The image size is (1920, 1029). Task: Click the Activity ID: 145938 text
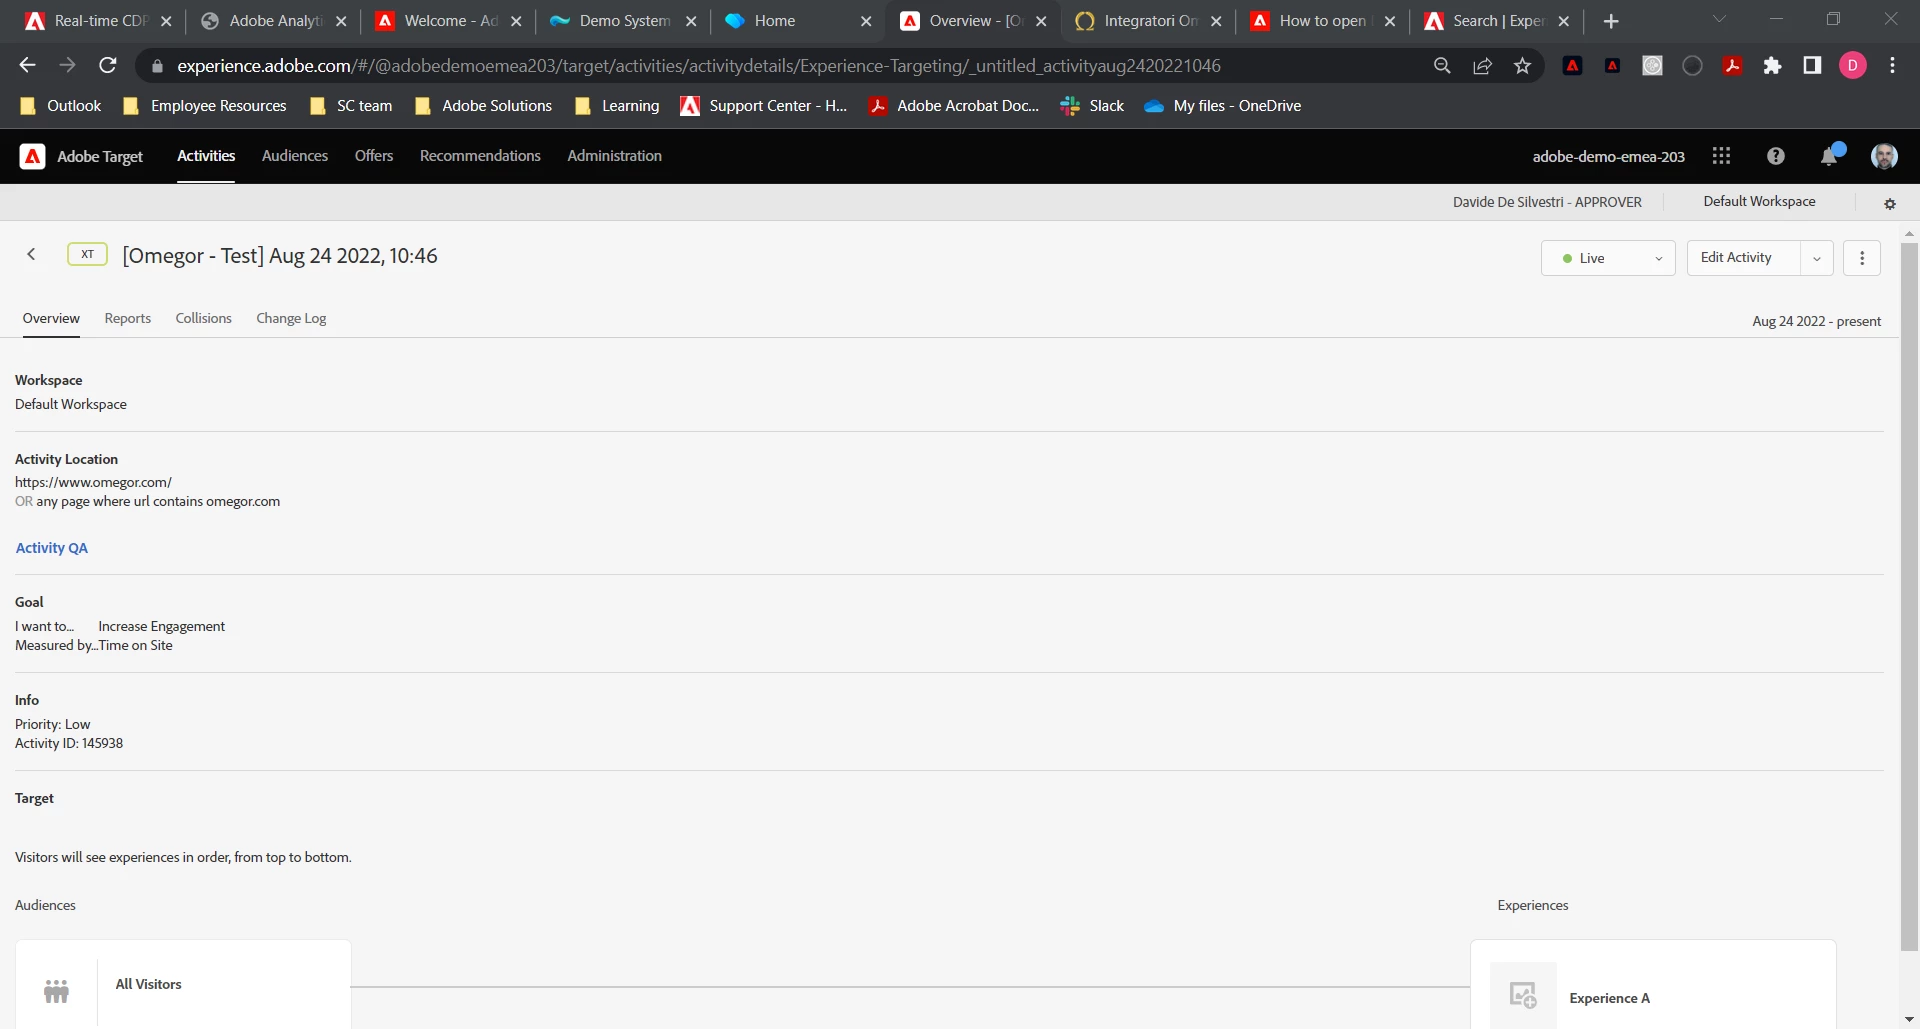(69, 744)
